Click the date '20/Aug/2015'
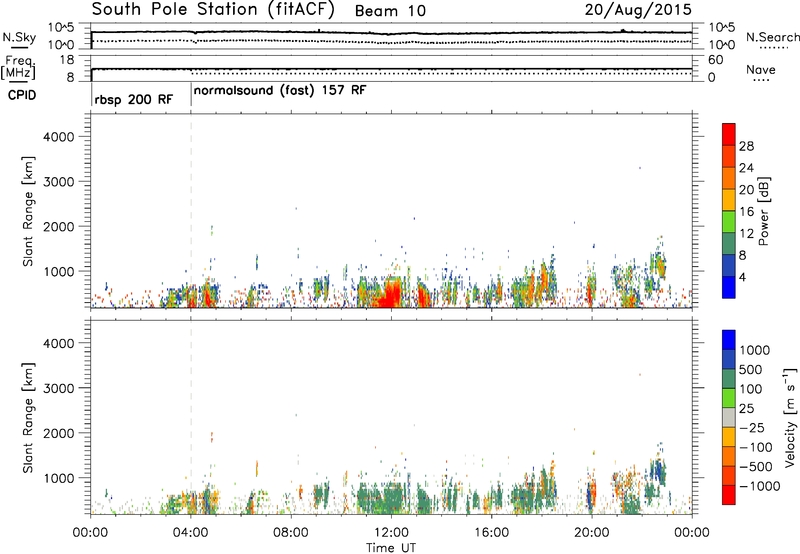This screenshot has height=554, width=800. (x=638, y=9)
